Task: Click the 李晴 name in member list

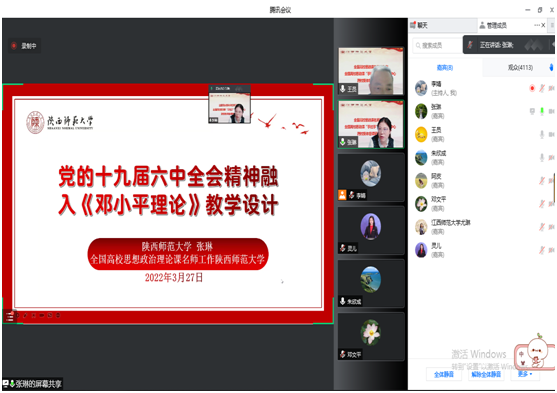Action: [x=436, y=84]
